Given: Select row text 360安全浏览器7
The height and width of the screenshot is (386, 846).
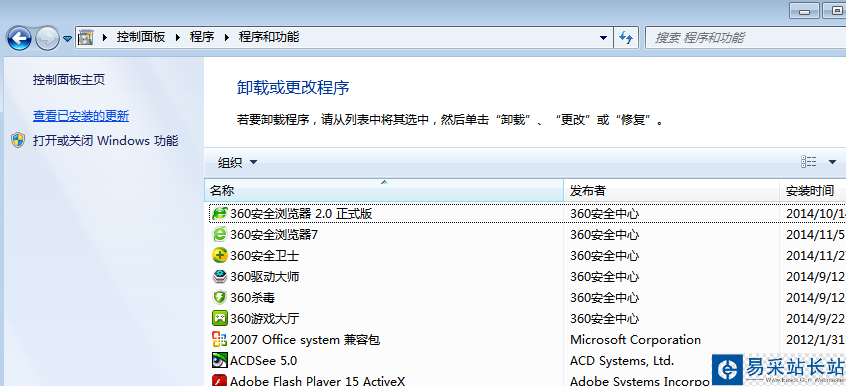Looking at the screenshot, I should click(x=274, y=235).
